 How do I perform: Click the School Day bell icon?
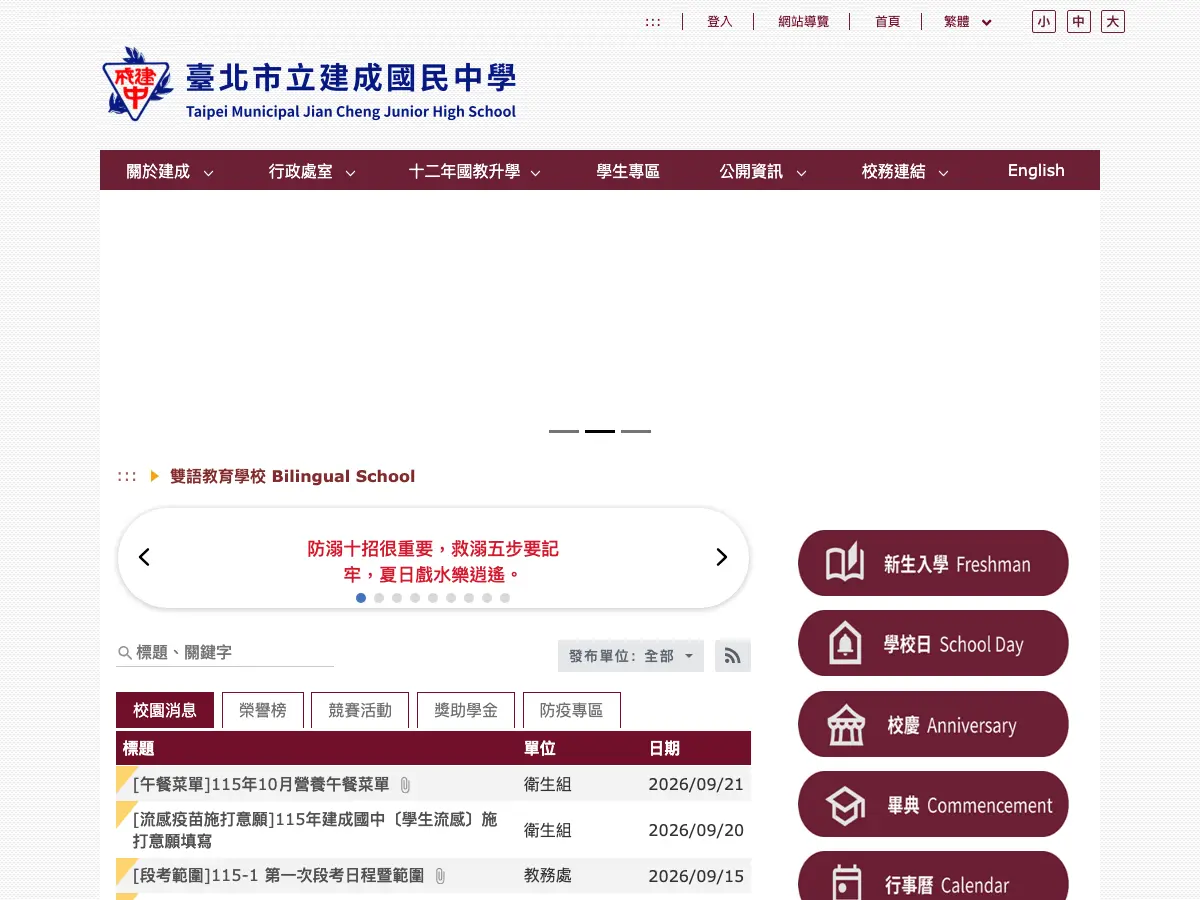[845, 644]
